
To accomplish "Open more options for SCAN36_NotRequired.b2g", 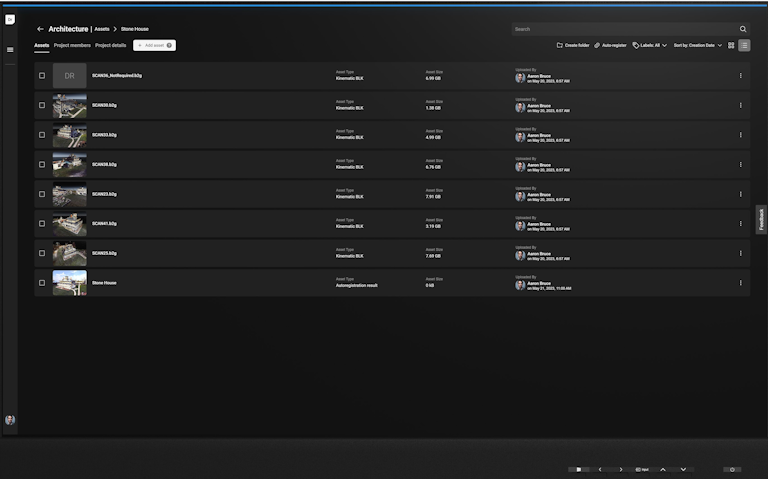I will (740, 76).
